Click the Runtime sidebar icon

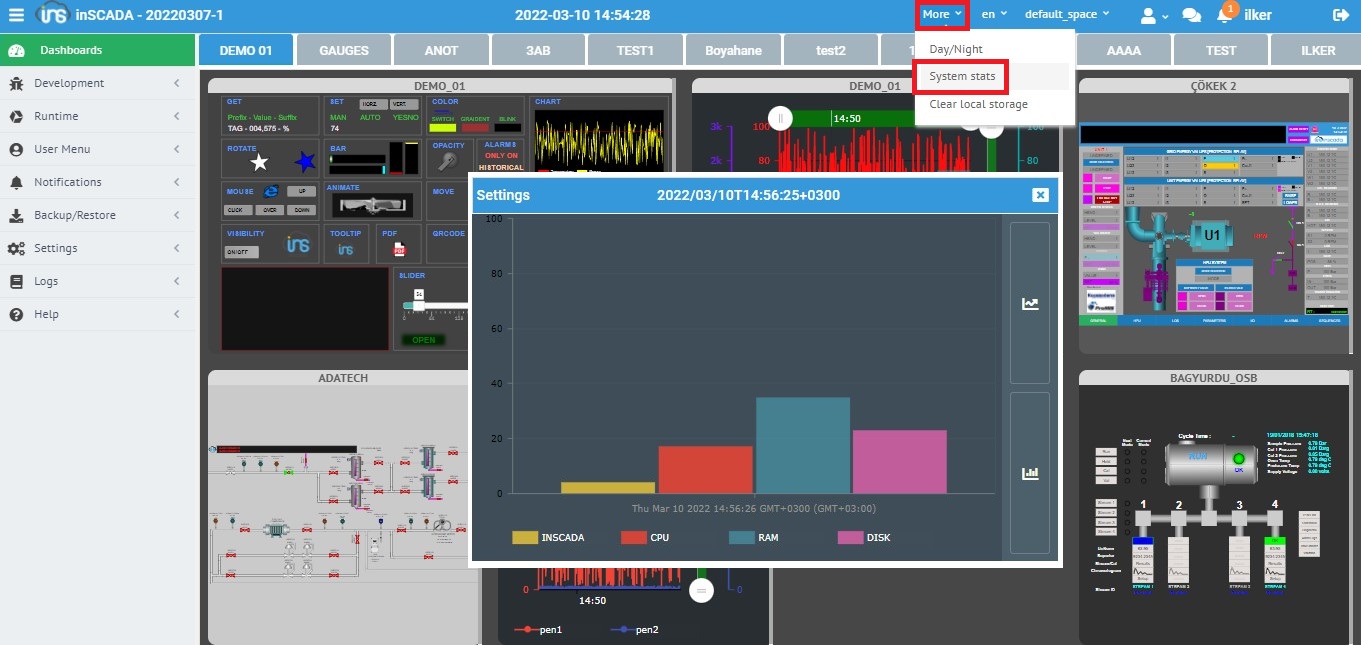[16, 116]
